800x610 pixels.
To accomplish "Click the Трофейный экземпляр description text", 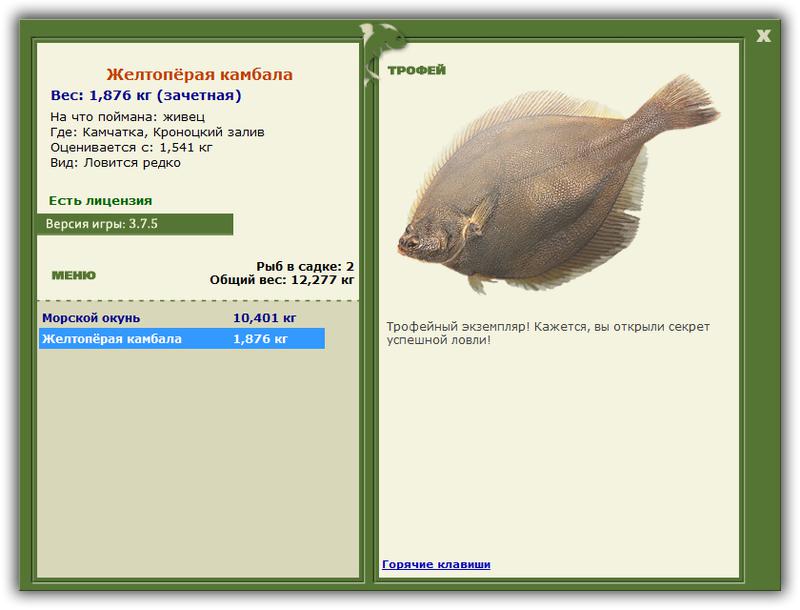I will click(x=547, y=333).
